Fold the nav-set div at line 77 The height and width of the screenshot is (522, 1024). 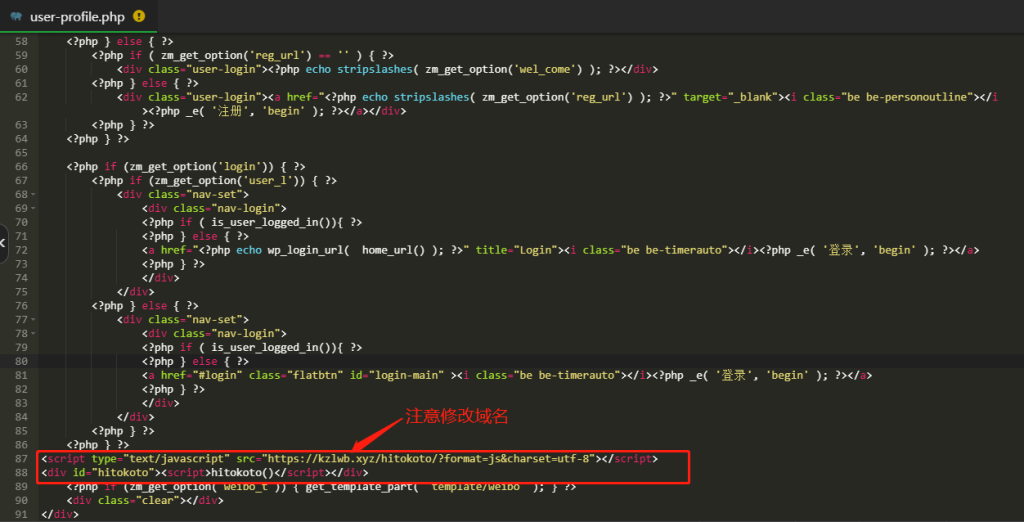[x=34, y=320]
